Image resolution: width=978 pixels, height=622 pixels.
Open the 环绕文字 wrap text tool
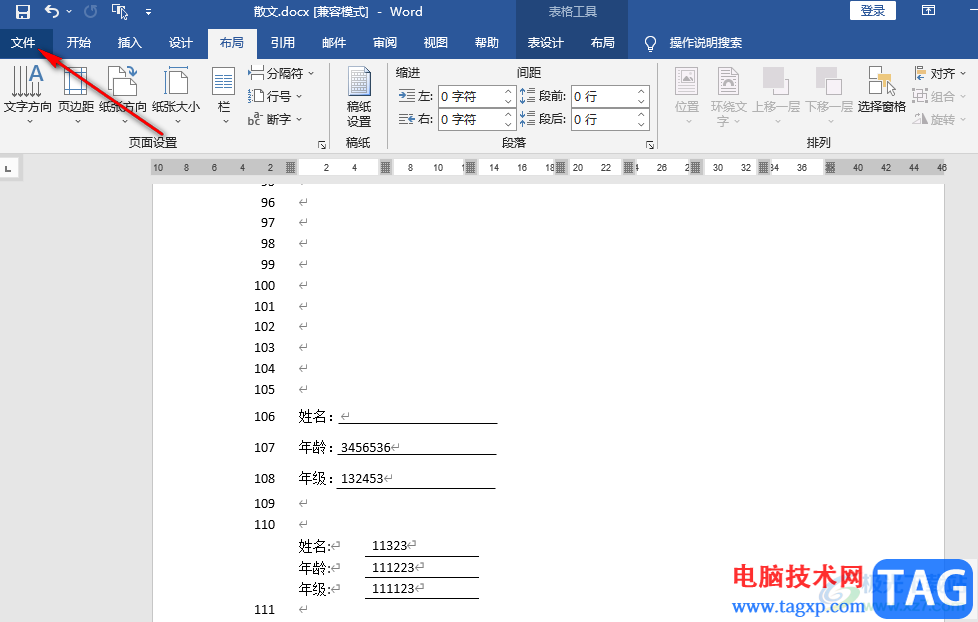click(x=728, y=95)
